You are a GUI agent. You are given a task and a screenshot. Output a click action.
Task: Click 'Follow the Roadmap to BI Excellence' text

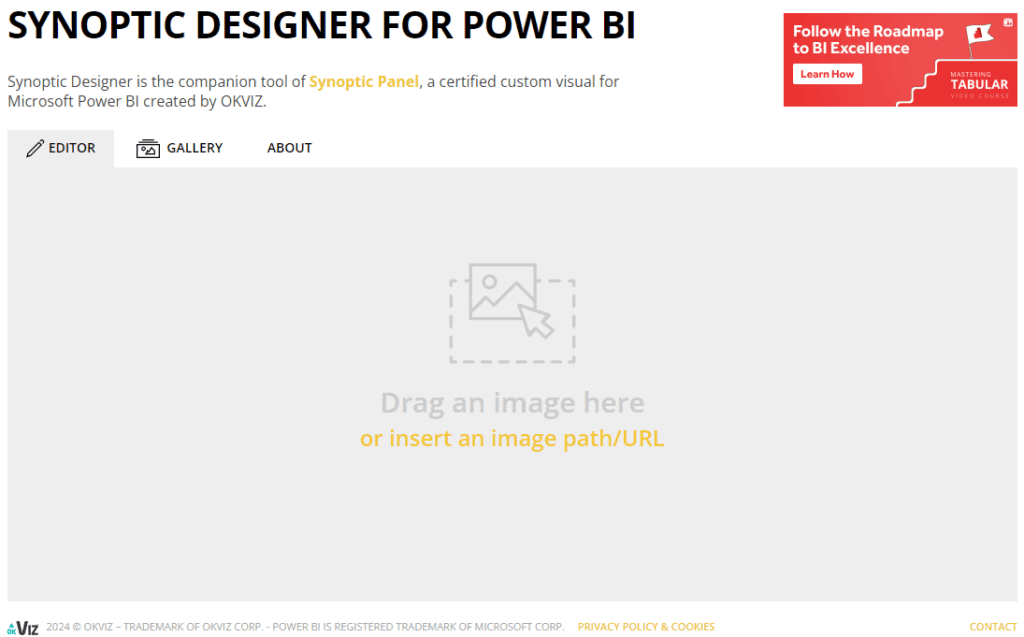click(868, 40)
